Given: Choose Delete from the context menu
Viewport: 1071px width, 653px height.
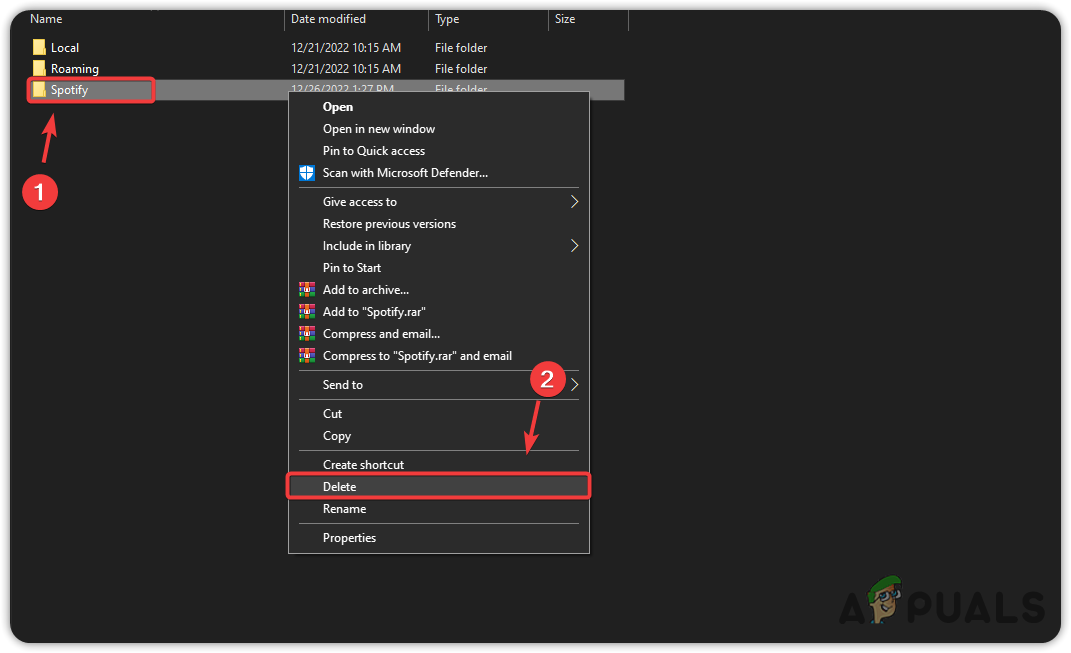Looking at the screenshot, I should pyautogui.click(x=340, y=487).
